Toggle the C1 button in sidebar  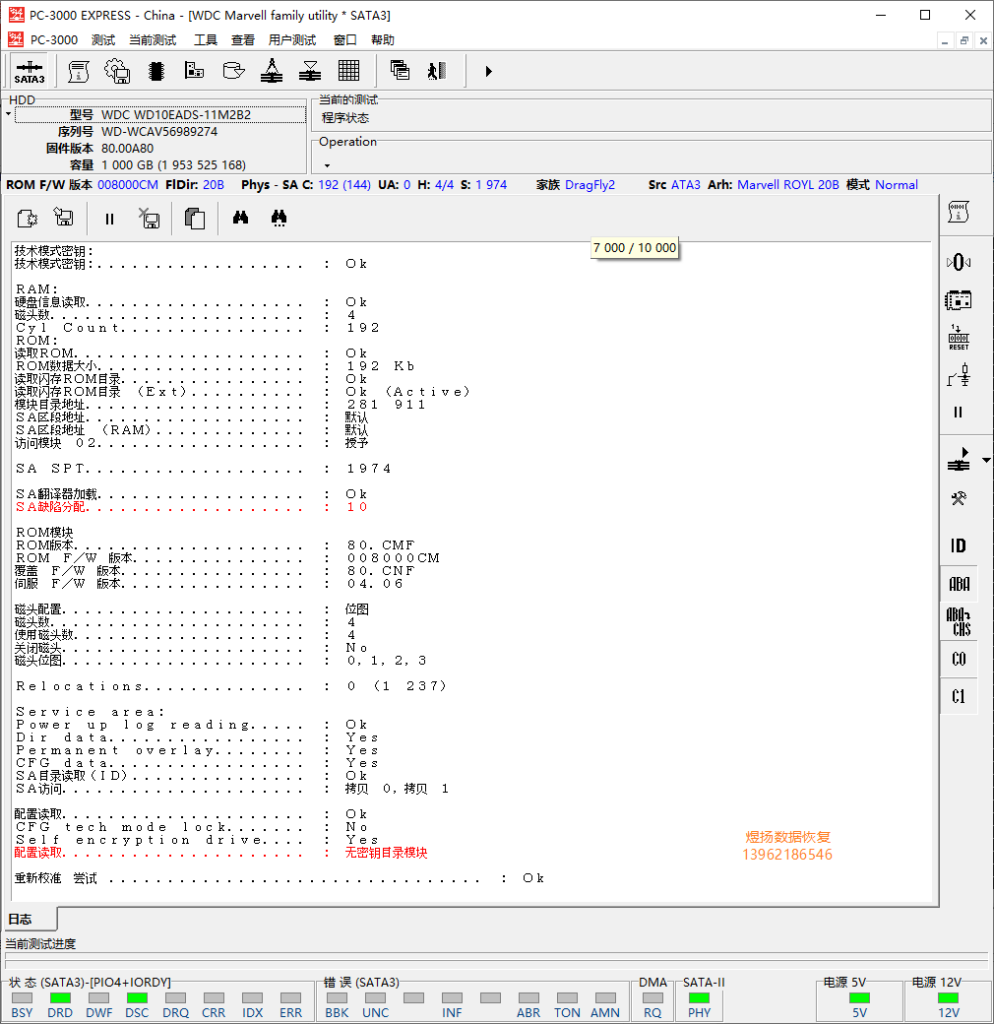click(958, 696)
